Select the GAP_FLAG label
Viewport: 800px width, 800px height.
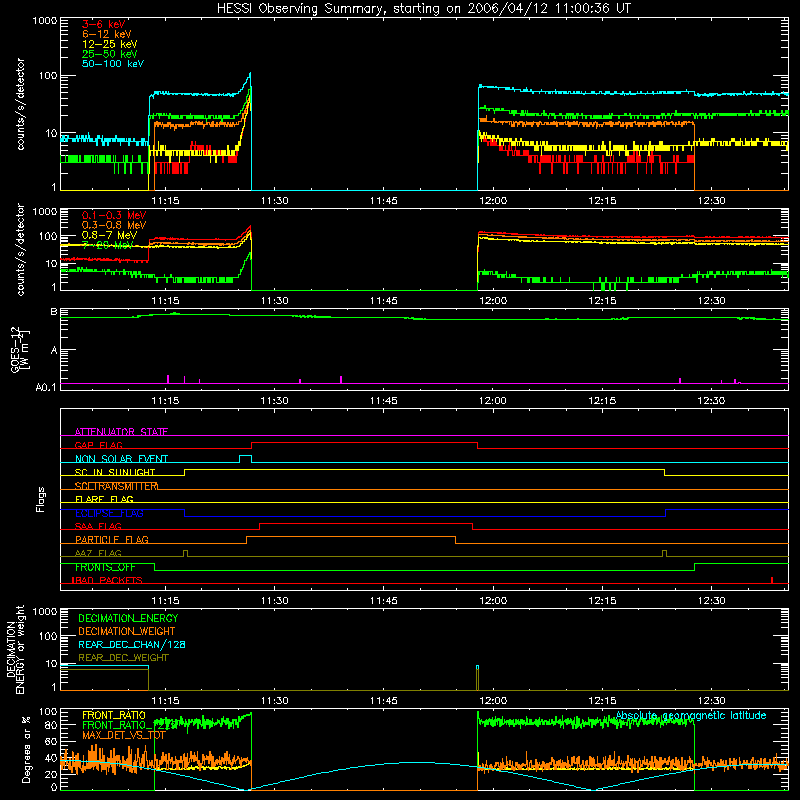pyautogui.click(x=98, y=445)
